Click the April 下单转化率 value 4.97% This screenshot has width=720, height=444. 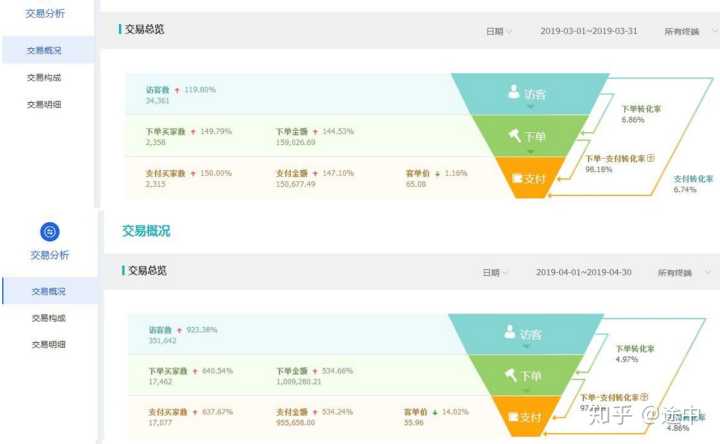[x=627, y=360]
